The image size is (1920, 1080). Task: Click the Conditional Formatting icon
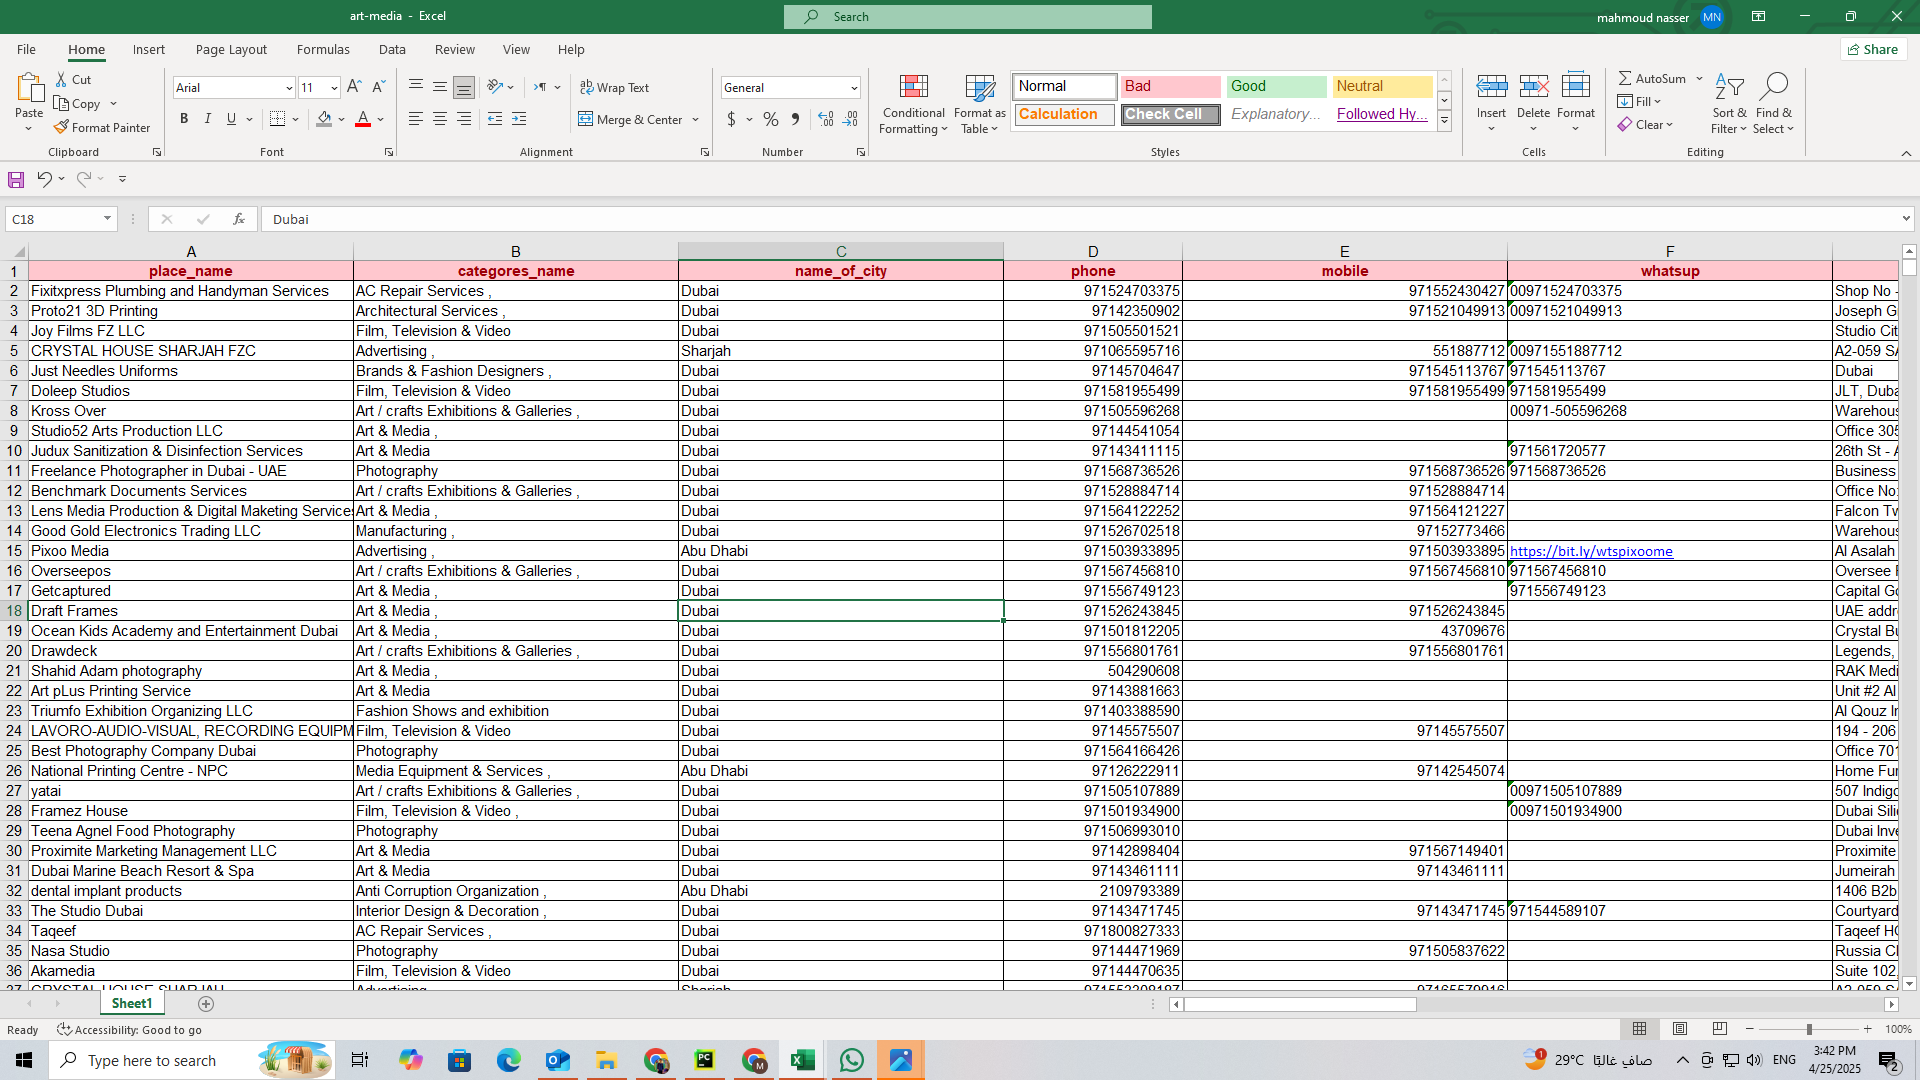tap(913, 87)
